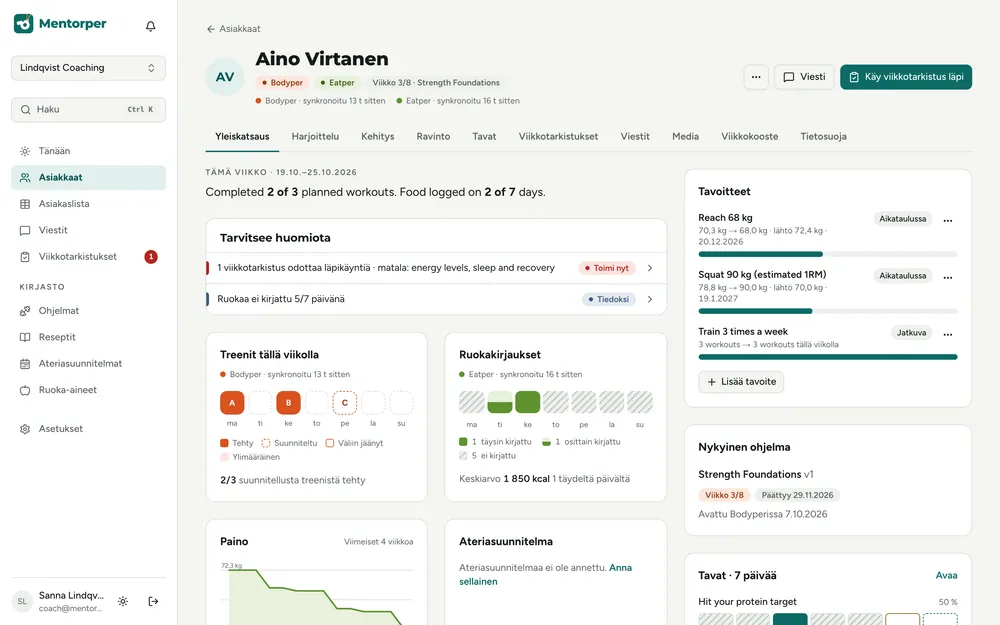1000x625 pixels.
Task: Open the Reach 68 kg goal options menu
Action: click(948, 220)
